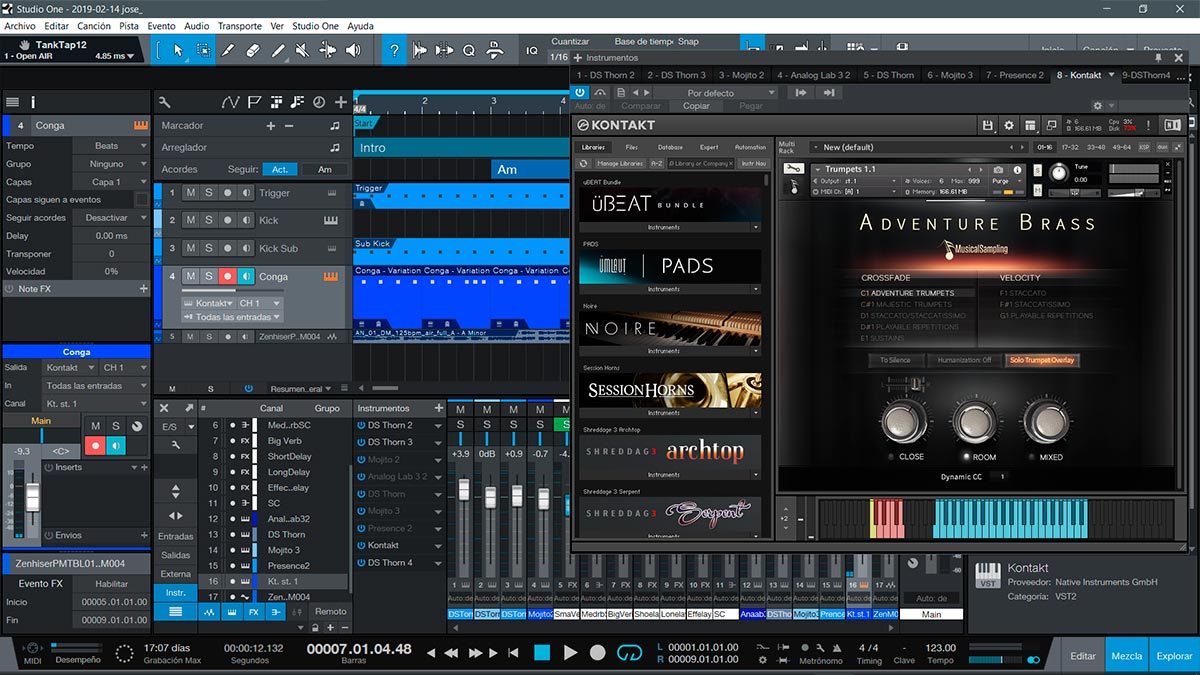Screen dimensions: 1200x675
Task: Open the Editar view
Action: 1083,656
